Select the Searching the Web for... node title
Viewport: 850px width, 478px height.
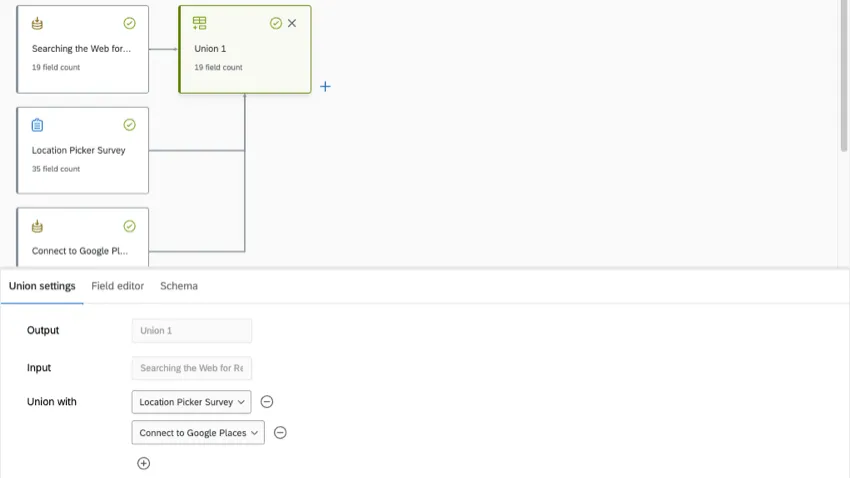click(81, 49)
